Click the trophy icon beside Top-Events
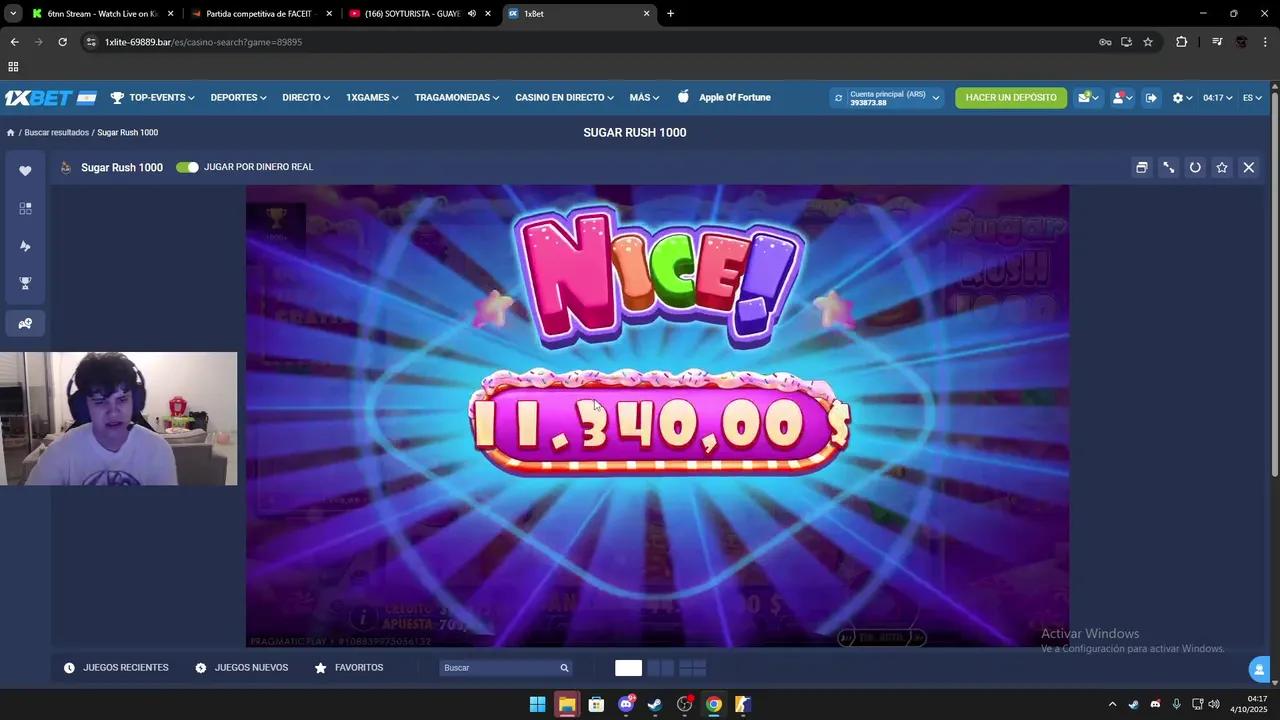Screen dimensions: 1280x720 tap(117, 98)
